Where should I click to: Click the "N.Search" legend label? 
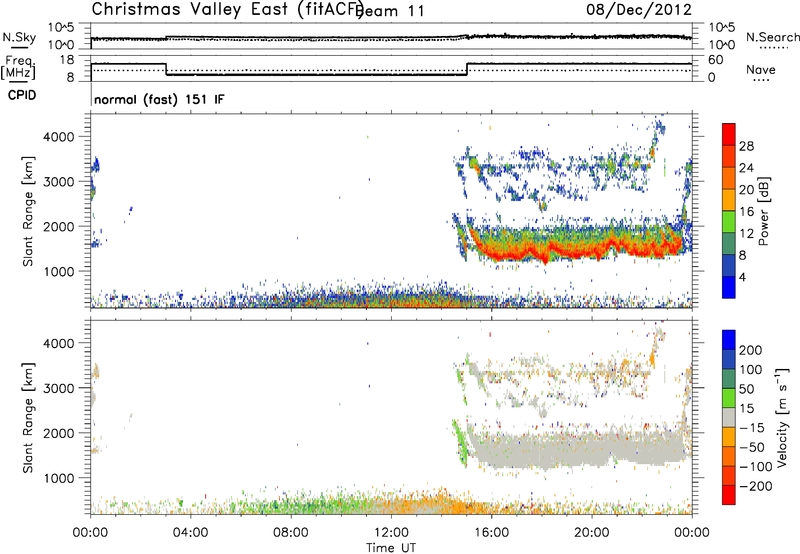coord(772,37)
